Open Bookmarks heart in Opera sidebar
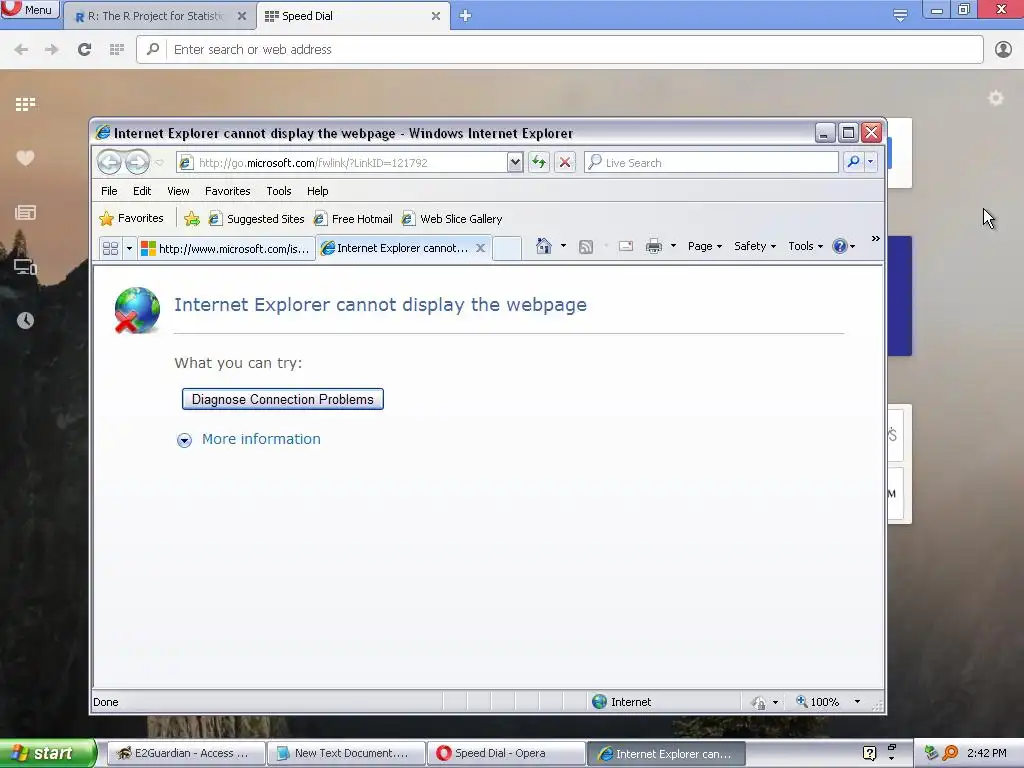The width and height of the screenshot is (1024, 768). tap(25, 158)
